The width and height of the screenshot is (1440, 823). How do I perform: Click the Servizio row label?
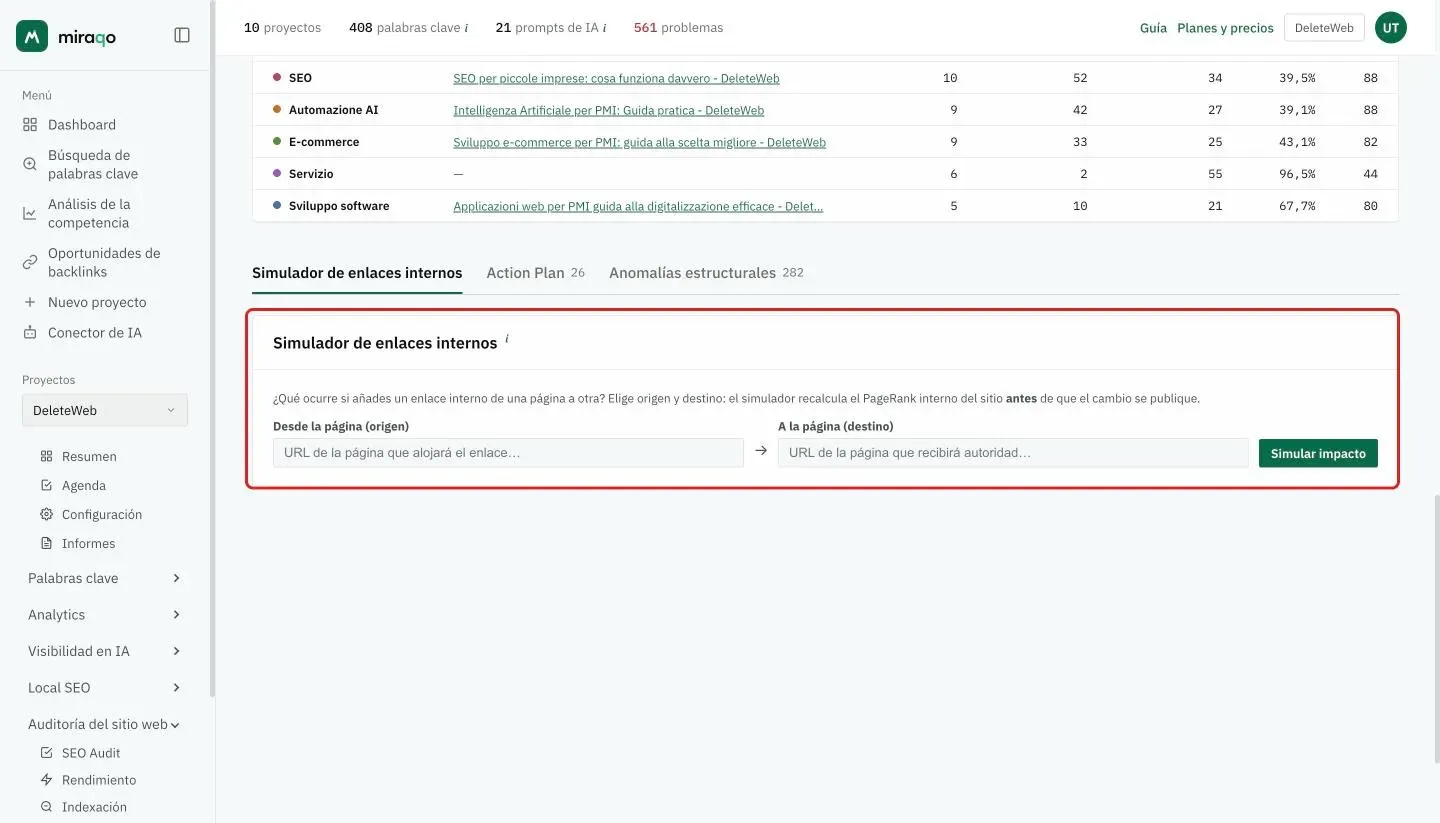[311, 174]
